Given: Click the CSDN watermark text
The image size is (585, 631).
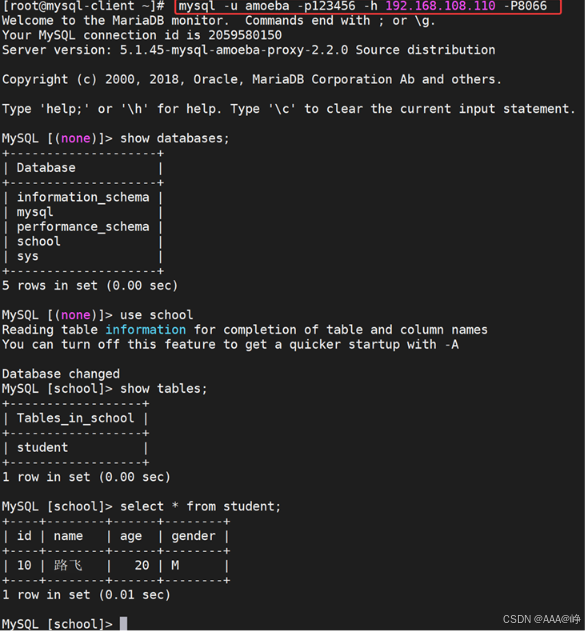Looking at the screenshot, I should point(541,619).
